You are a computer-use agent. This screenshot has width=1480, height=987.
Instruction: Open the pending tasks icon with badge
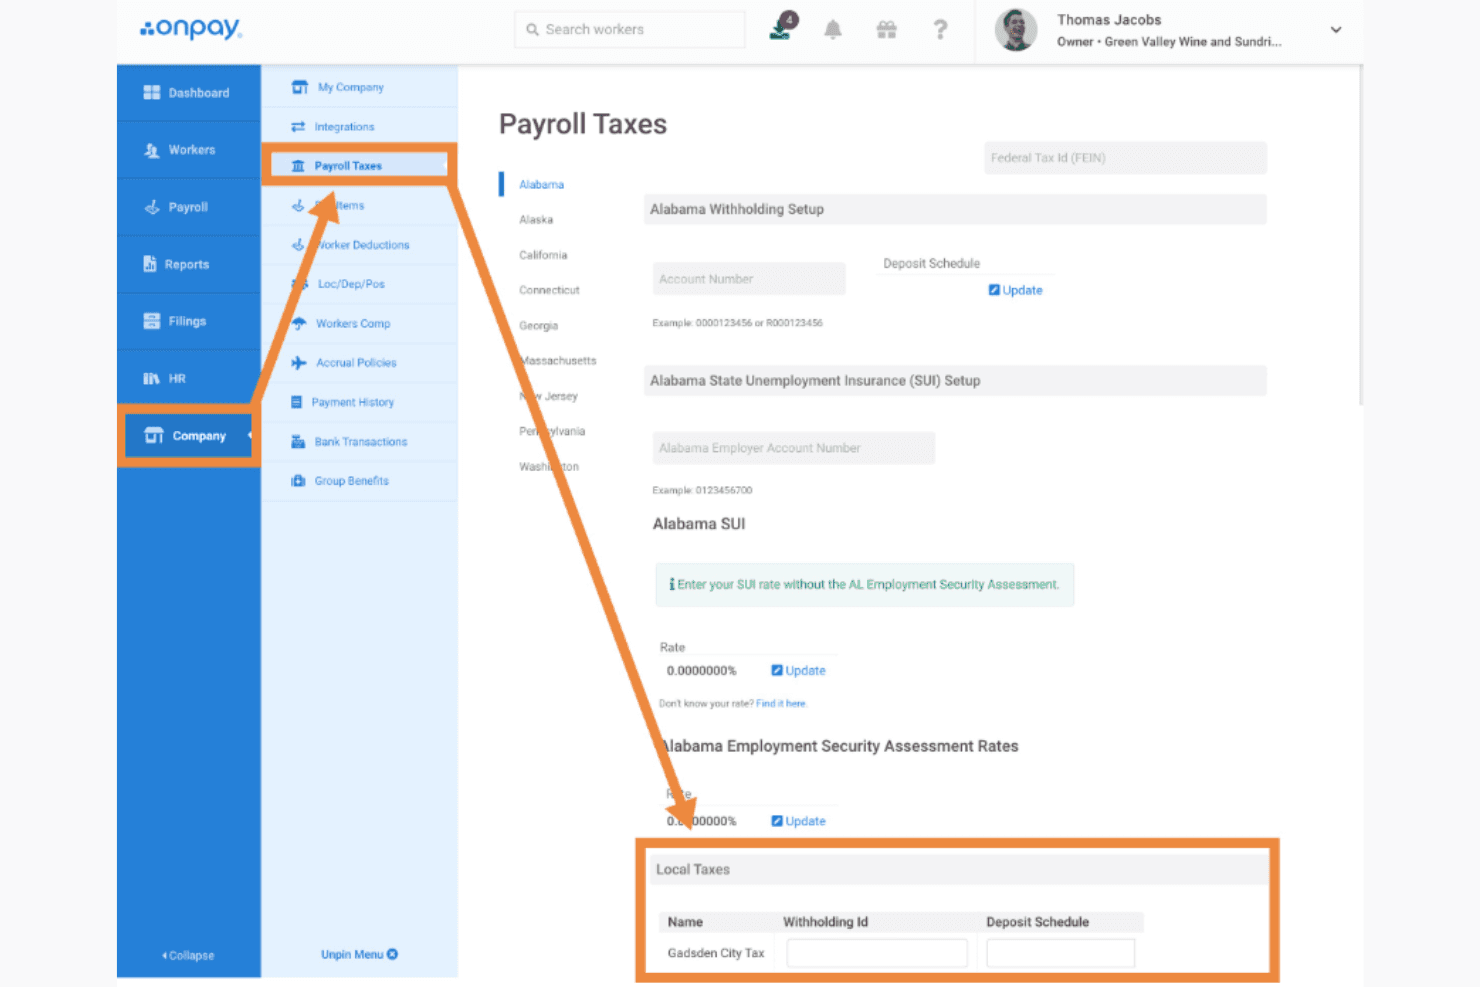[783, 27]
